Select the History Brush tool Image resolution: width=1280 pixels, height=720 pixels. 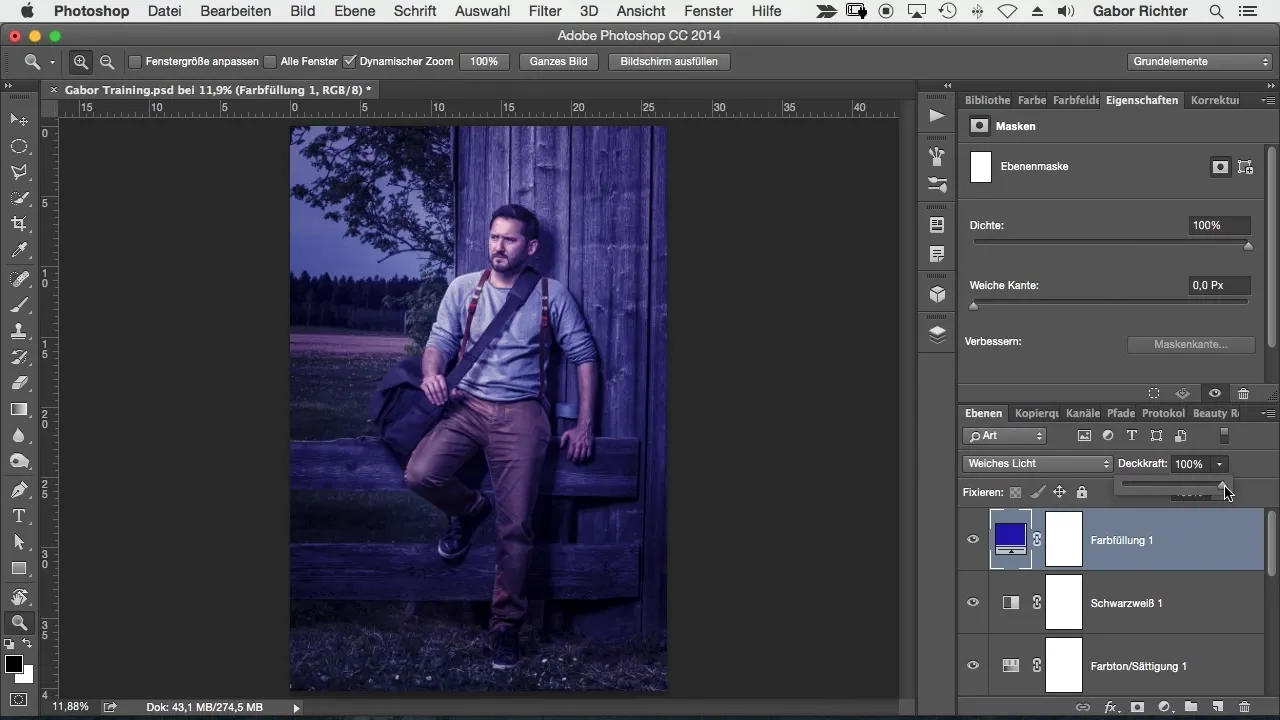click(19, 357)
